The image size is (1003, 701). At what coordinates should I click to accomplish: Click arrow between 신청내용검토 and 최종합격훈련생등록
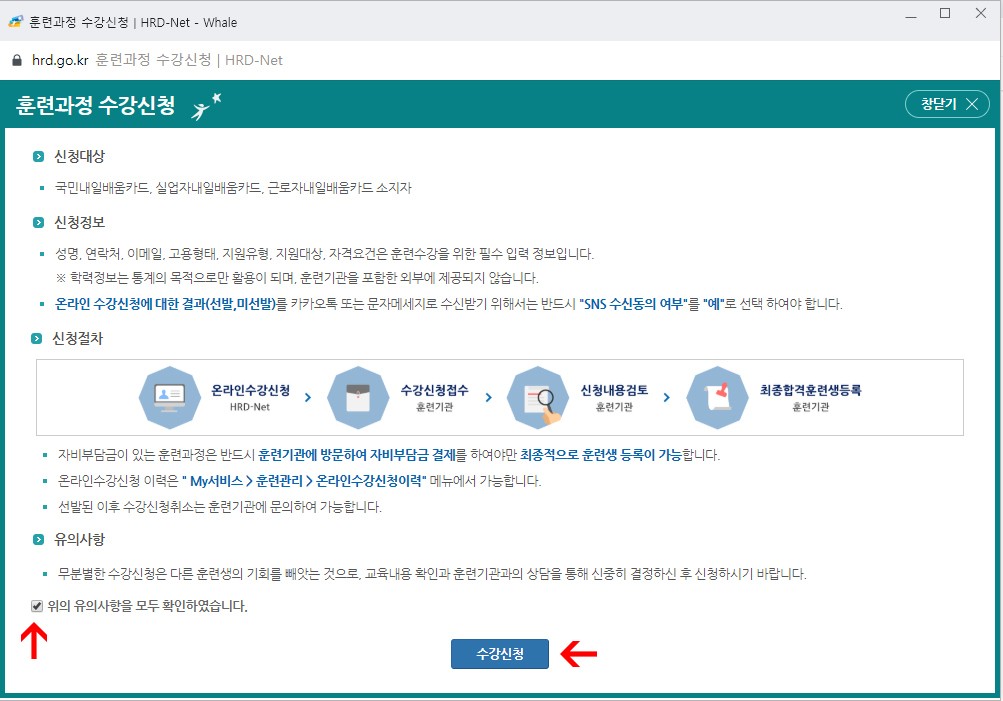coord(668,397)
